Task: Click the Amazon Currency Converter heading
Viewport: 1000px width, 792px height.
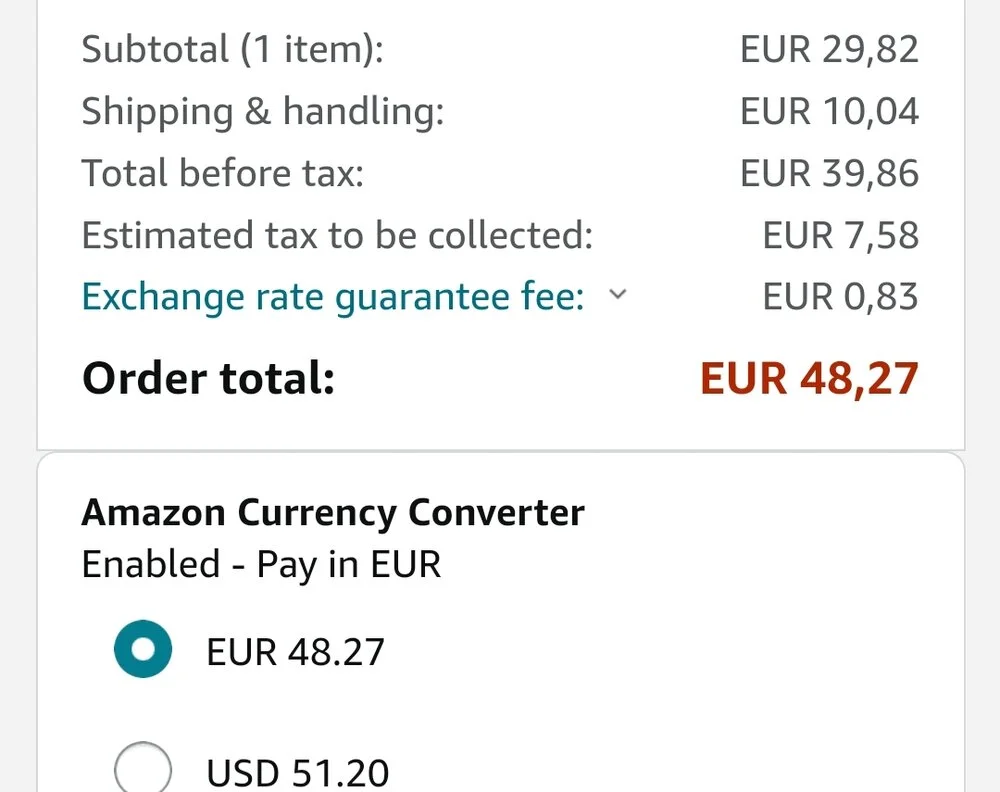Action: (x=332, y=512)
